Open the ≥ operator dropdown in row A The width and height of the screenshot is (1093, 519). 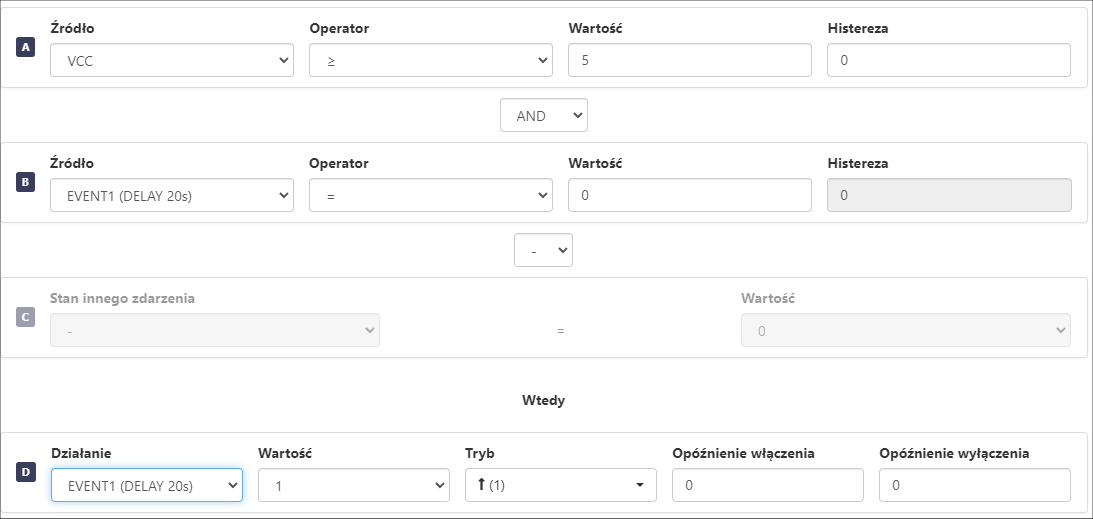pos(431,60)
